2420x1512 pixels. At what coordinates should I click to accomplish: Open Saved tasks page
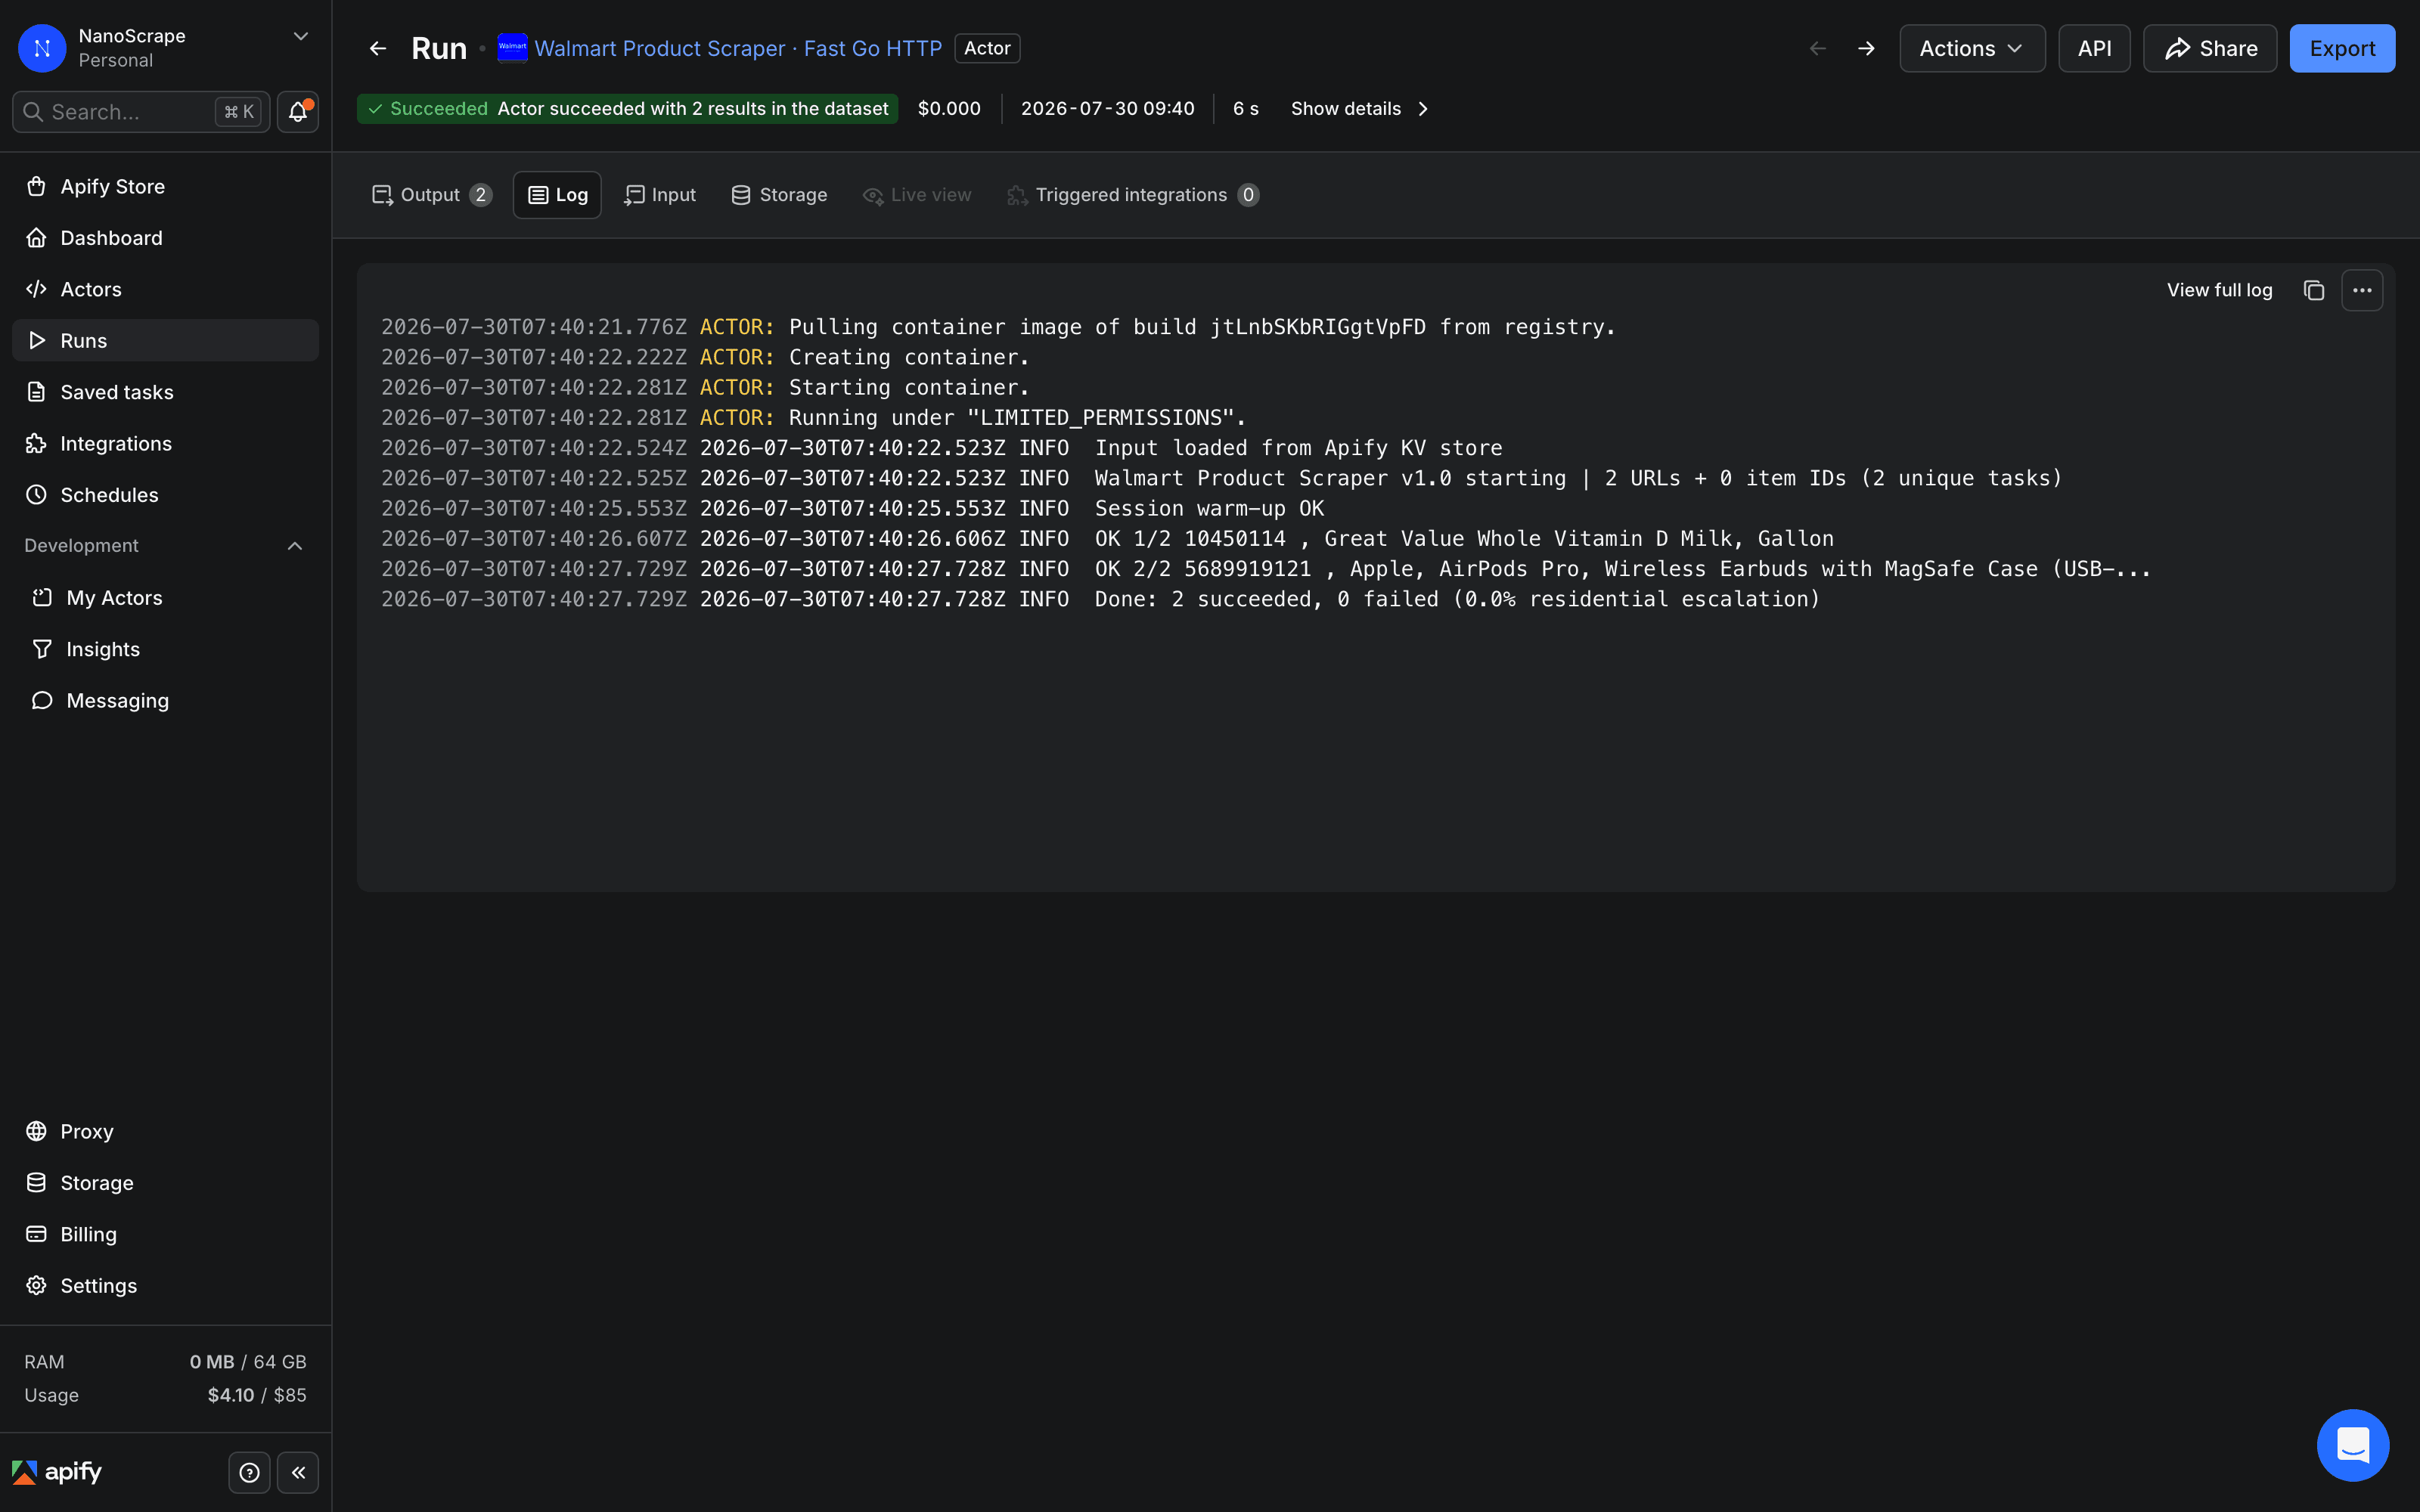[x=165, y=392]
